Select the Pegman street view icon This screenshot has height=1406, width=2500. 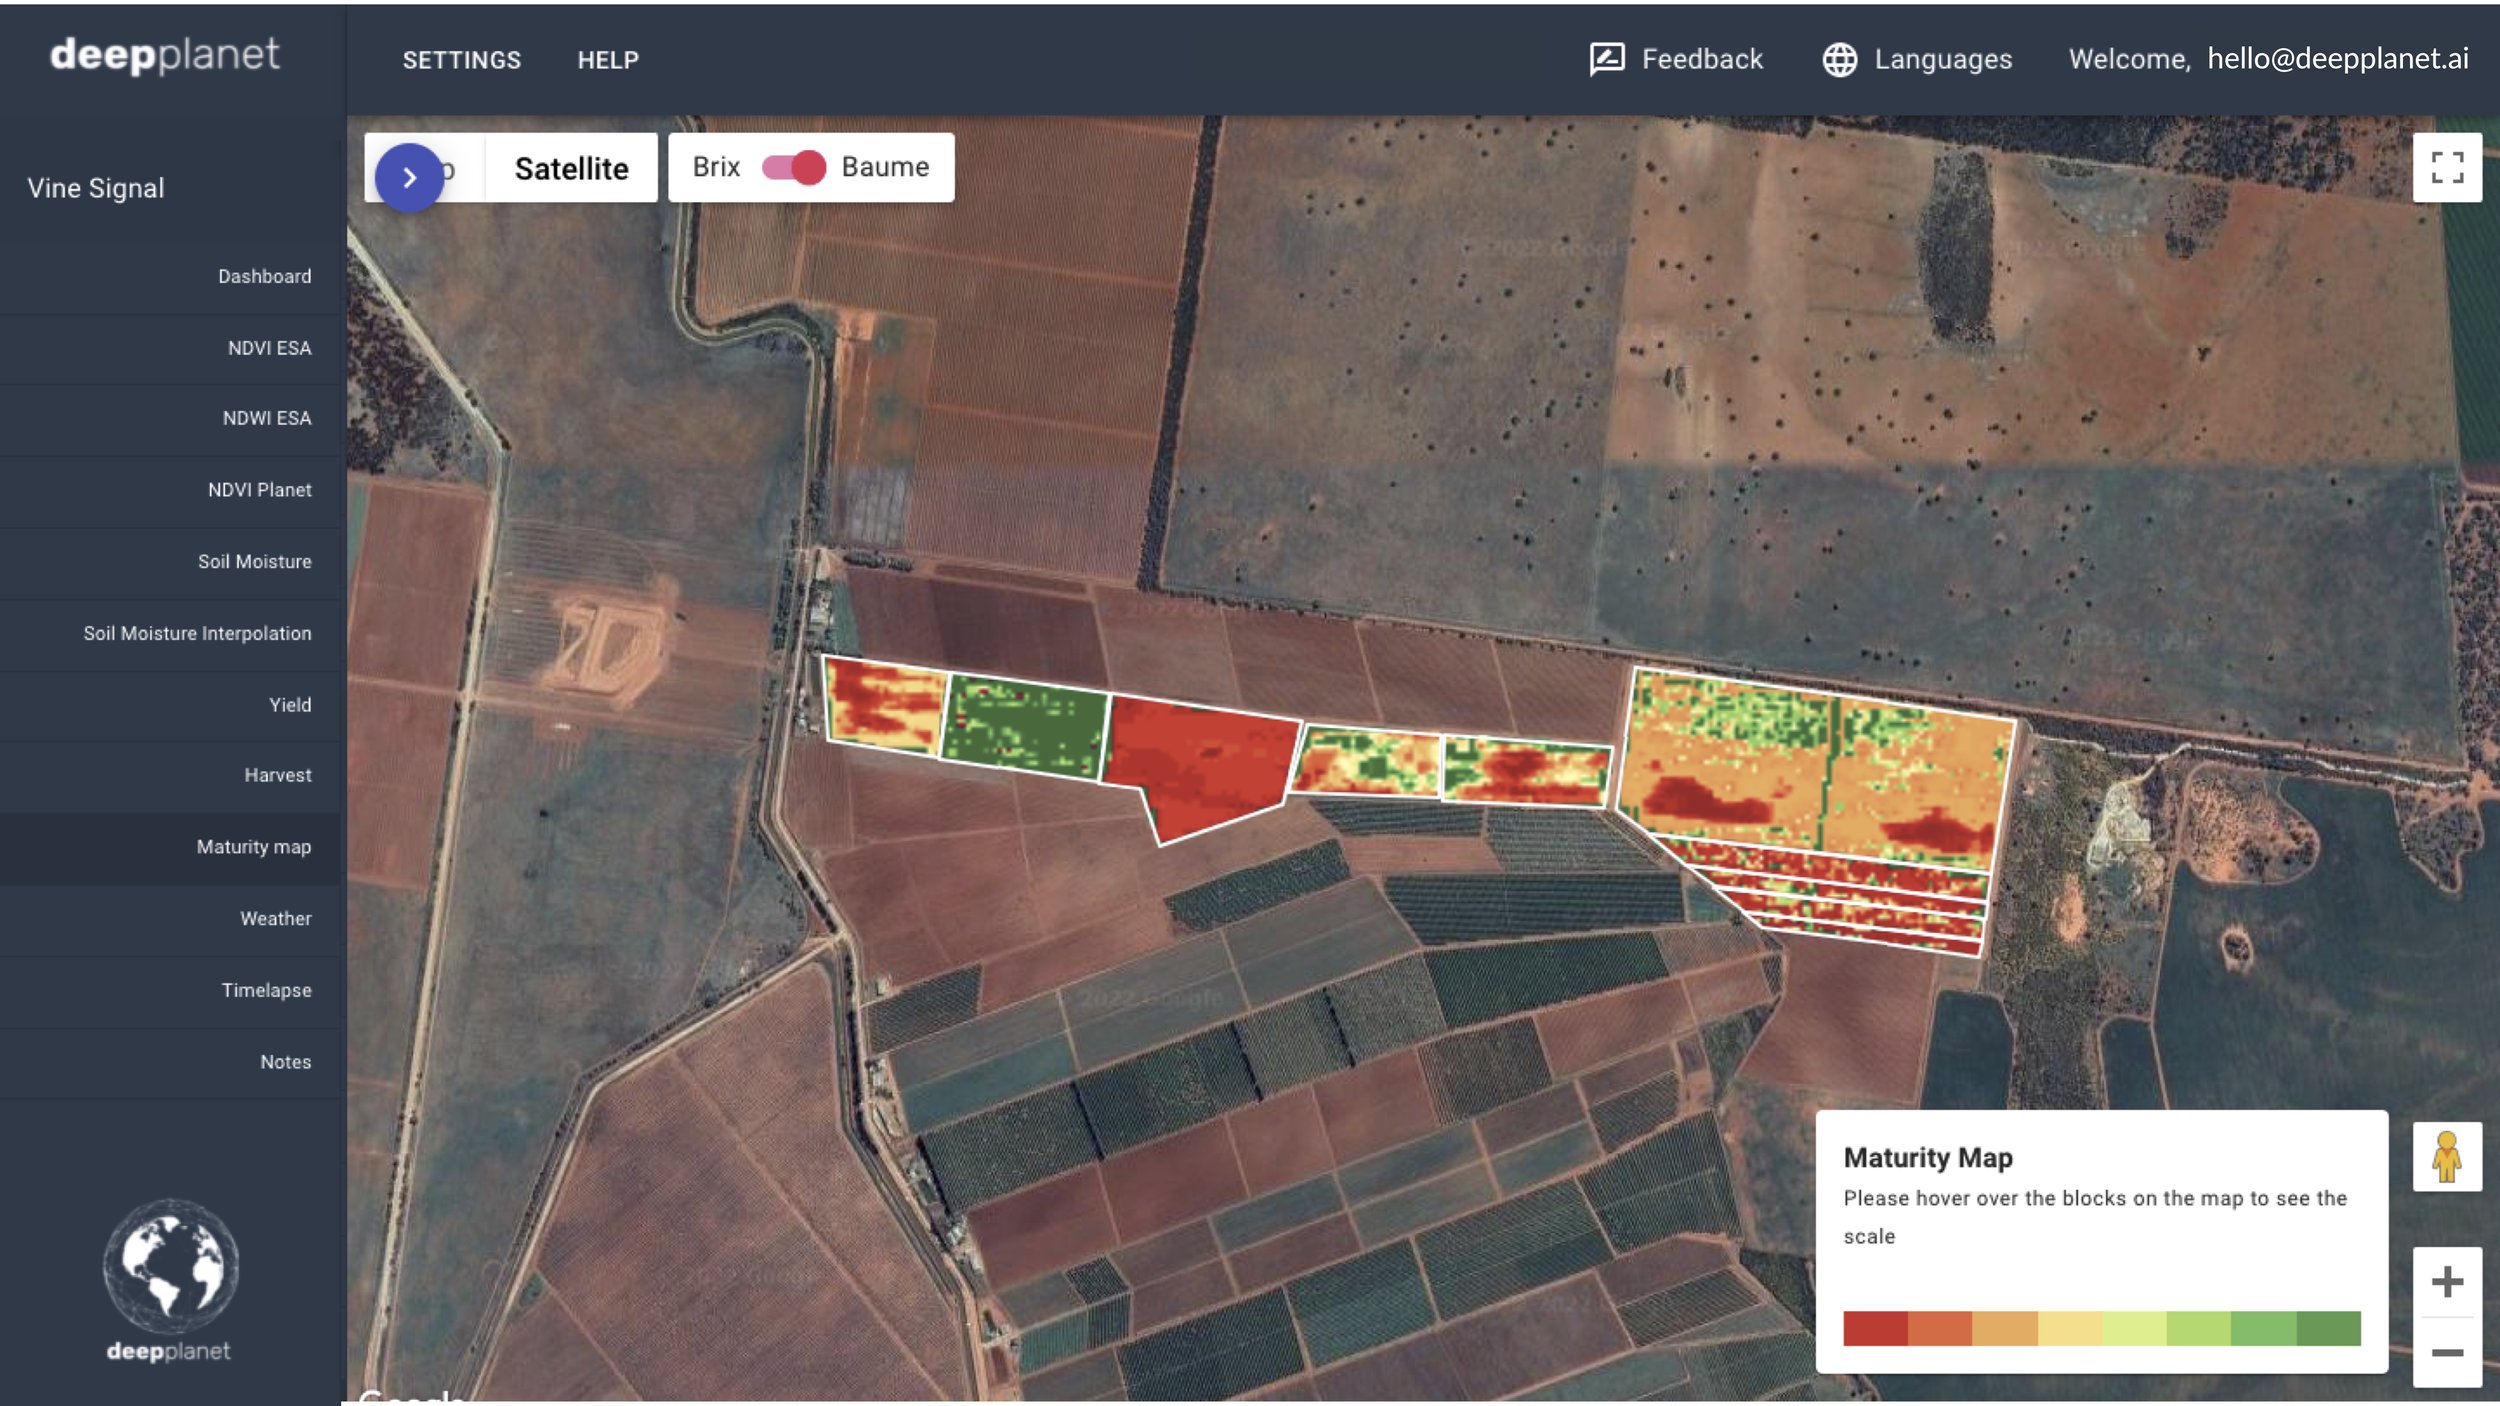pyautogui.click(x=2447, y=1156)
